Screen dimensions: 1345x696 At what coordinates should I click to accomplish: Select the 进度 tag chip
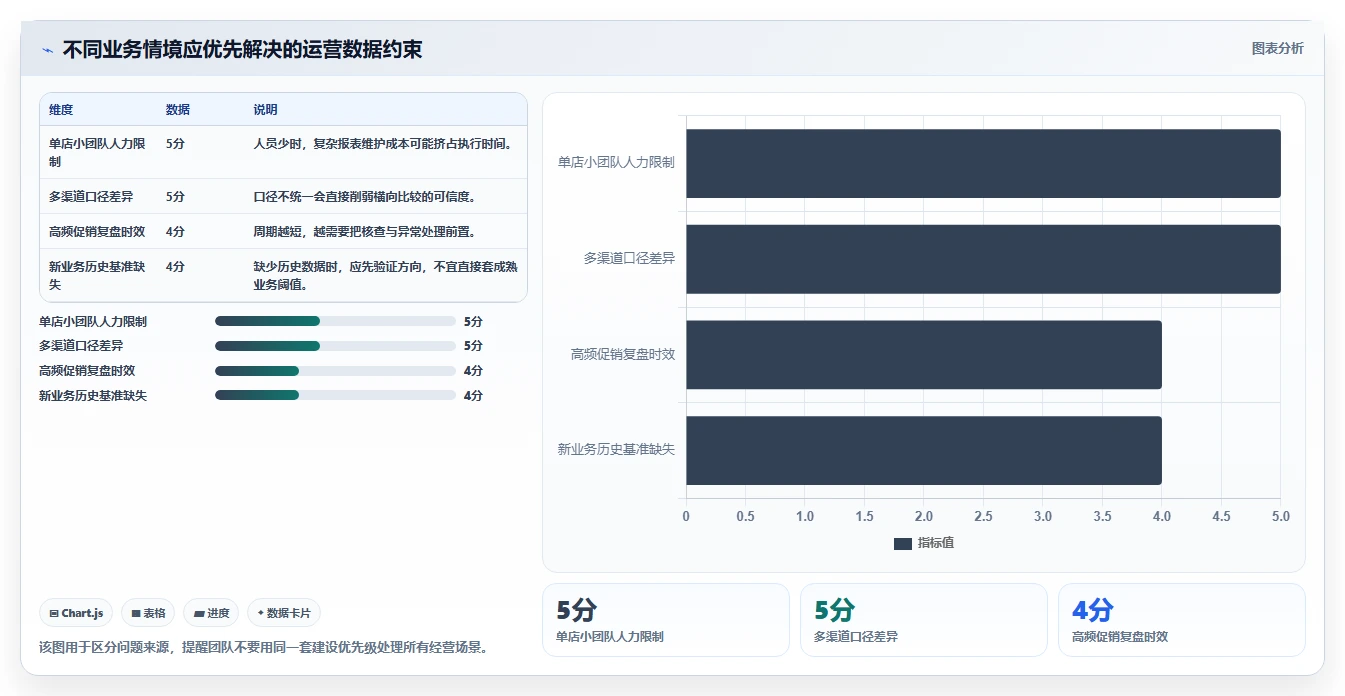coord(211,613)
